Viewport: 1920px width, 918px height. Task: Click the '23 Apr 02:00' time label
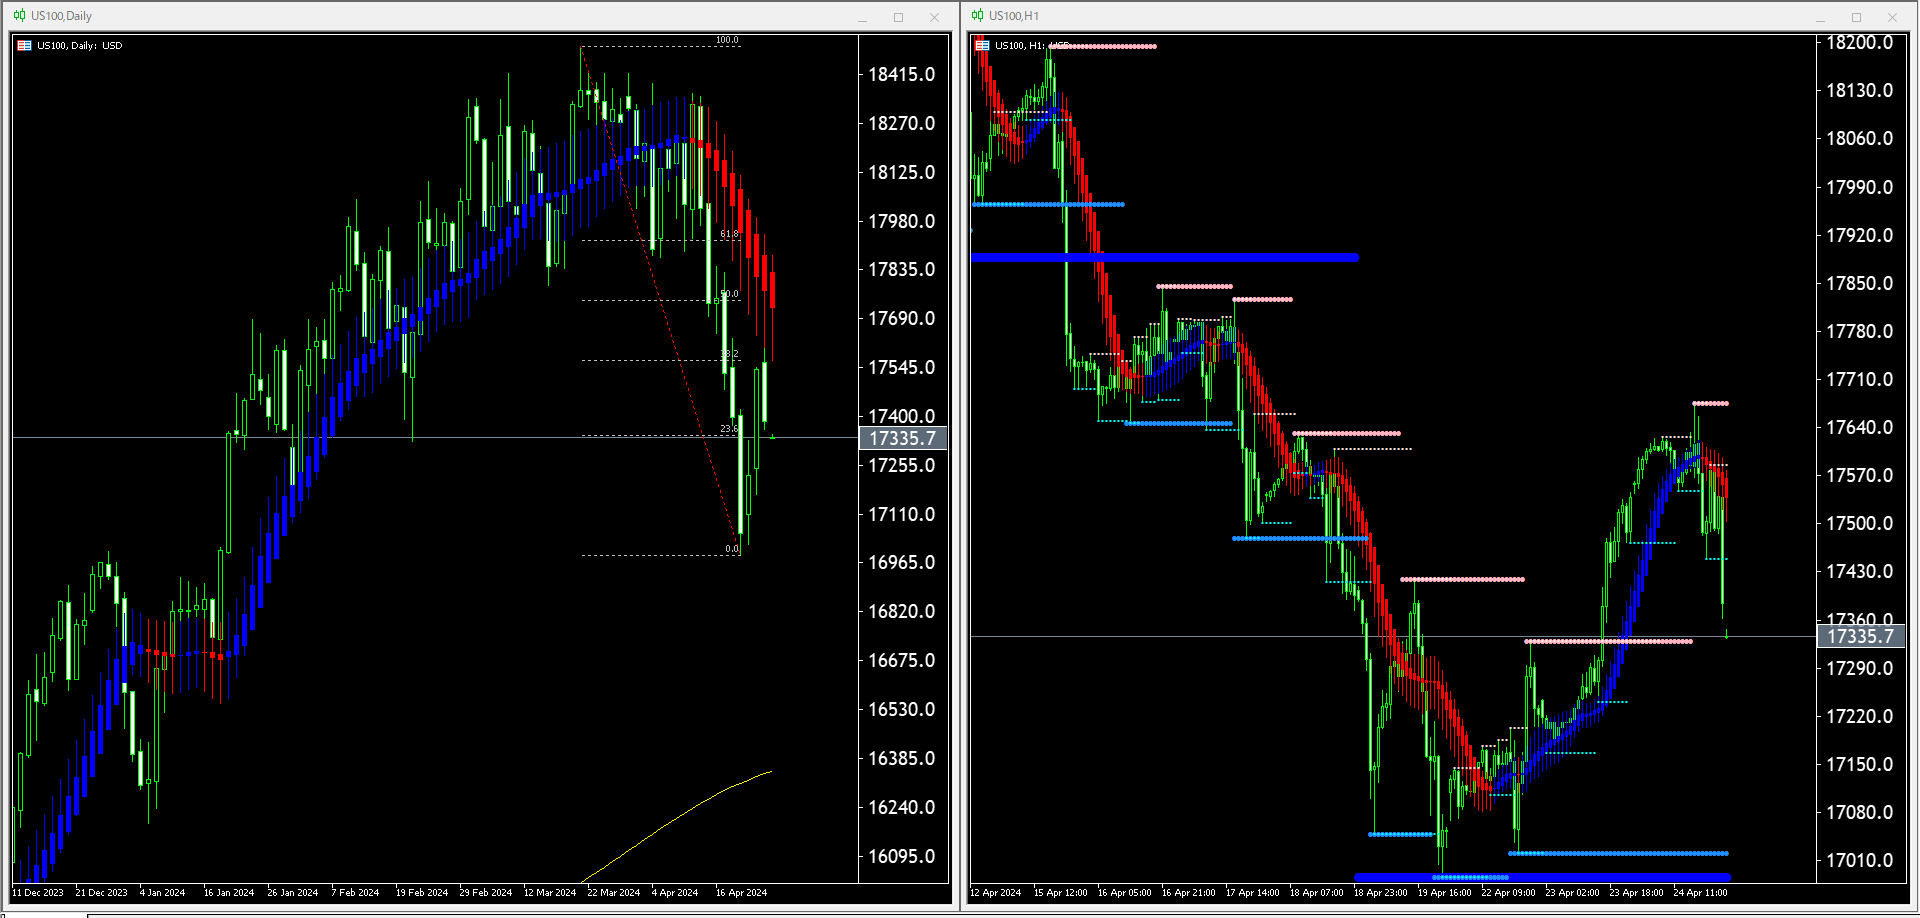click(1573, 893)
